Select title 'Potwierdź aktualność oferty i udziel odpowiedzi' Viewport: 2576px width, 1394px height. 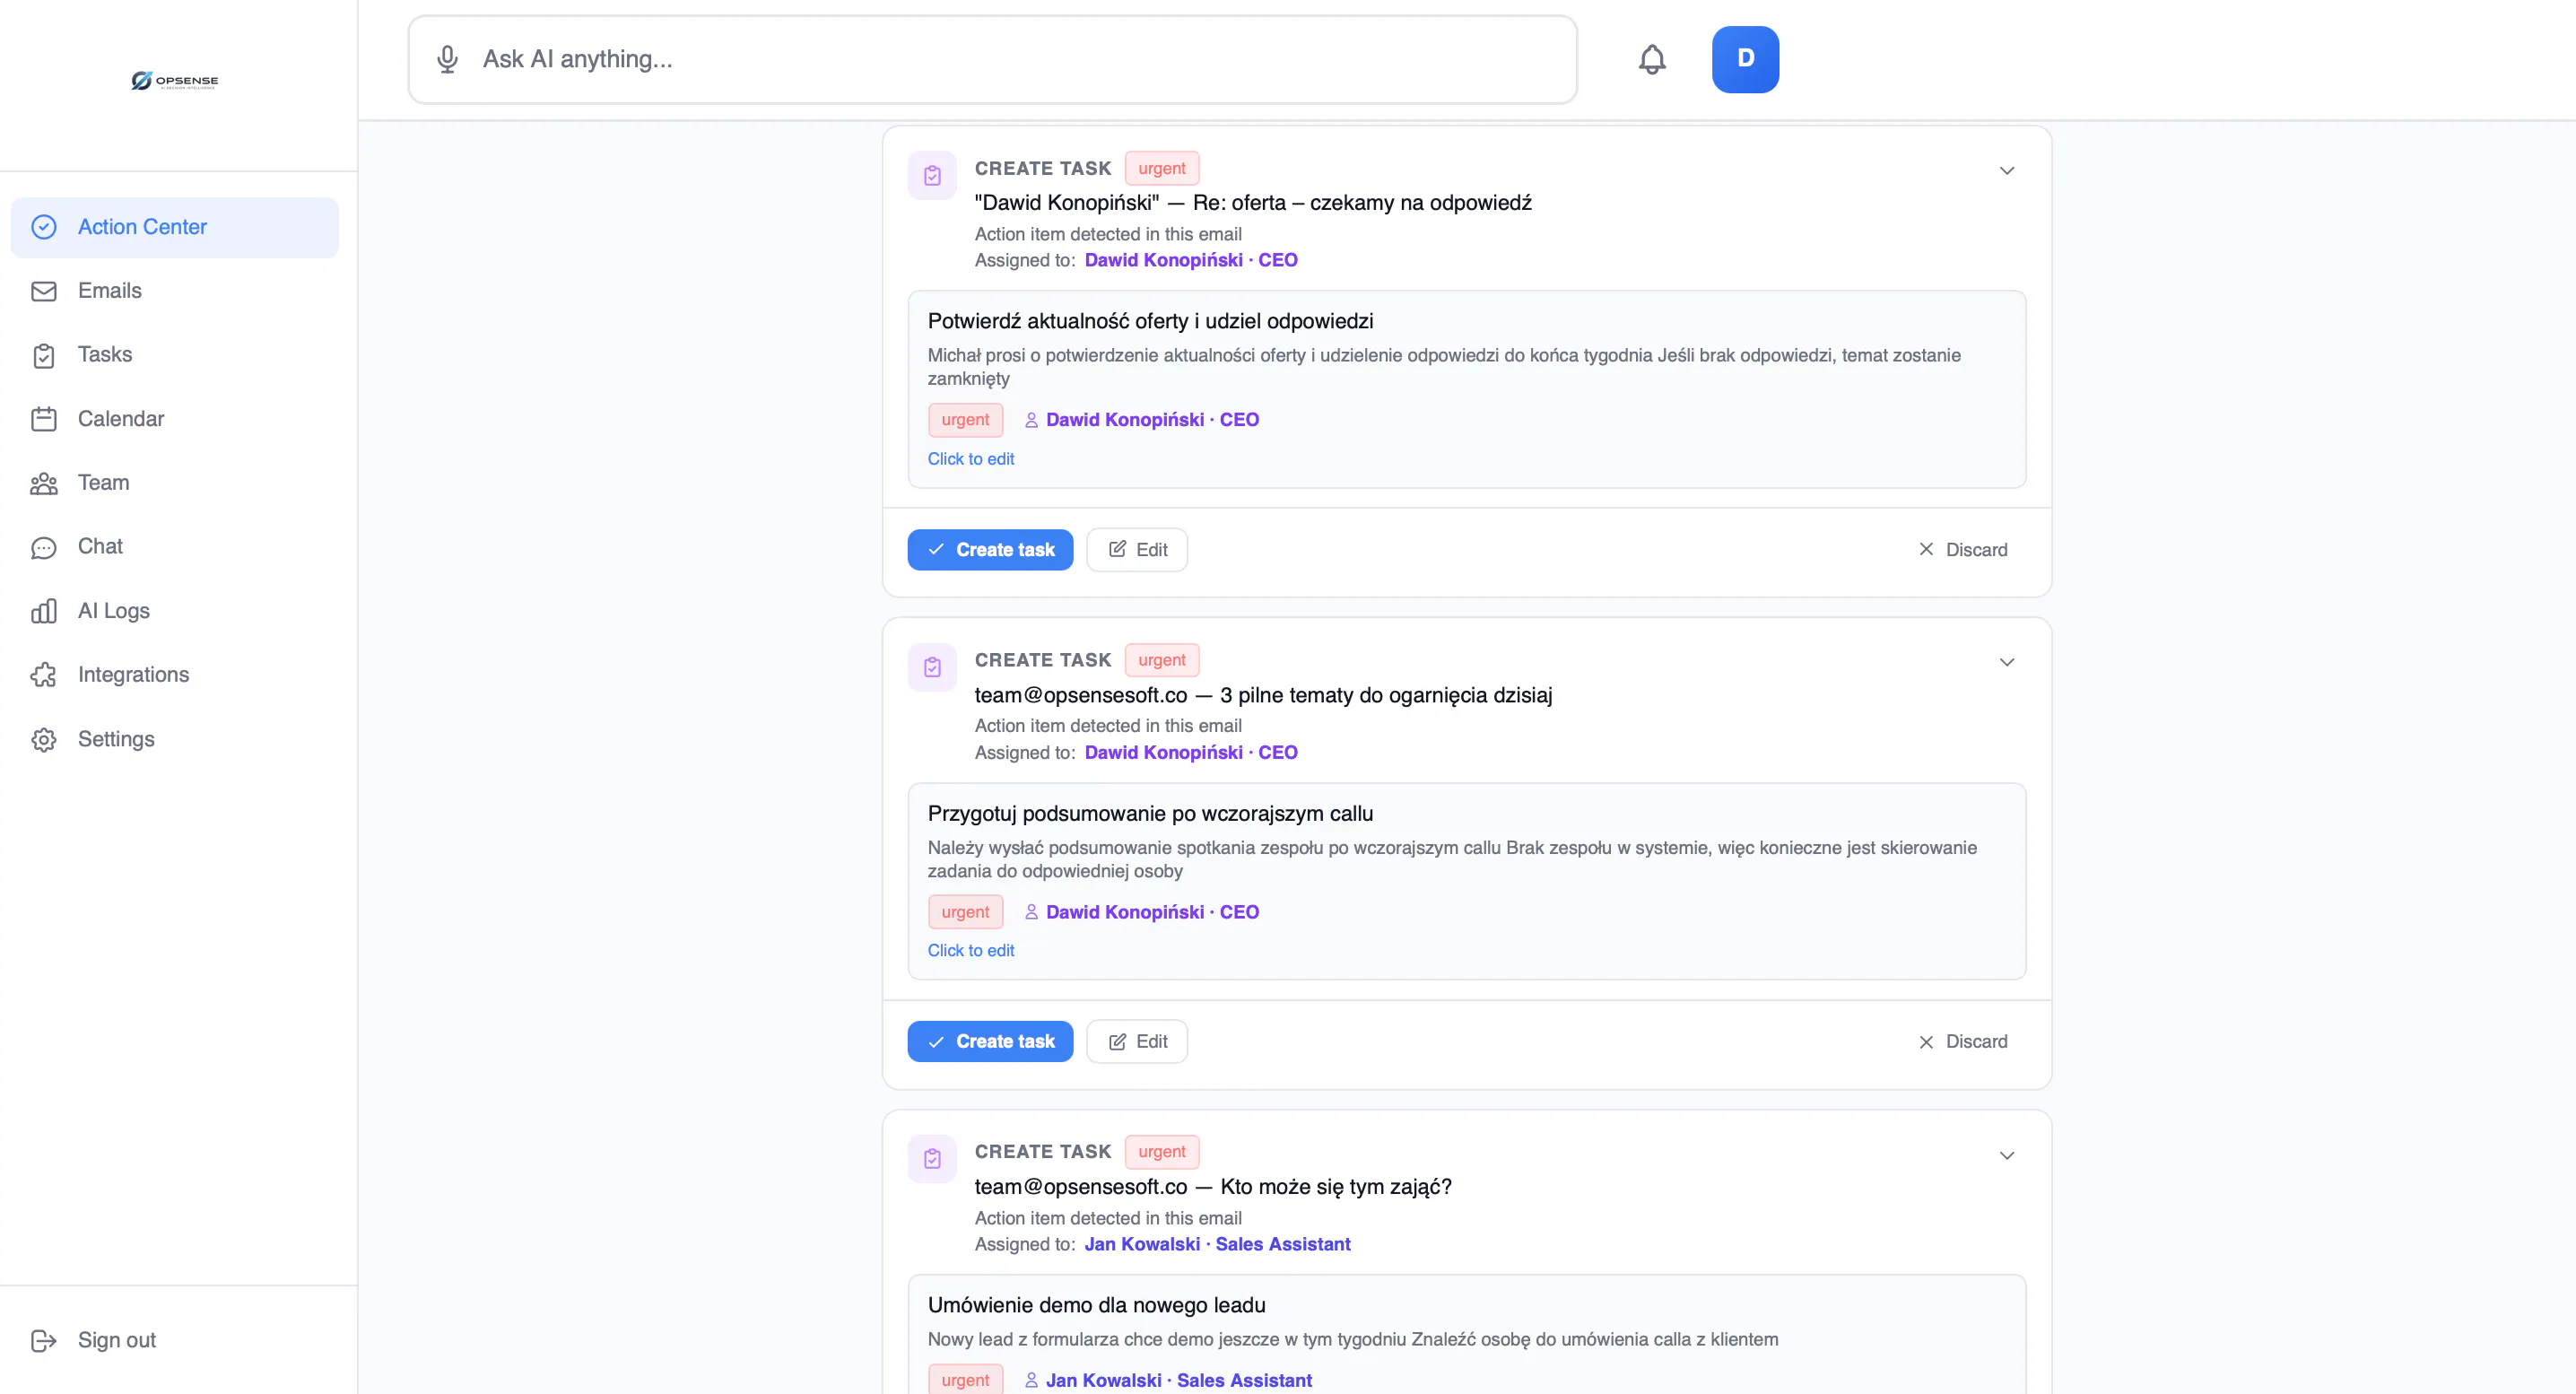pyautogui.click(x=1150, y=321)
